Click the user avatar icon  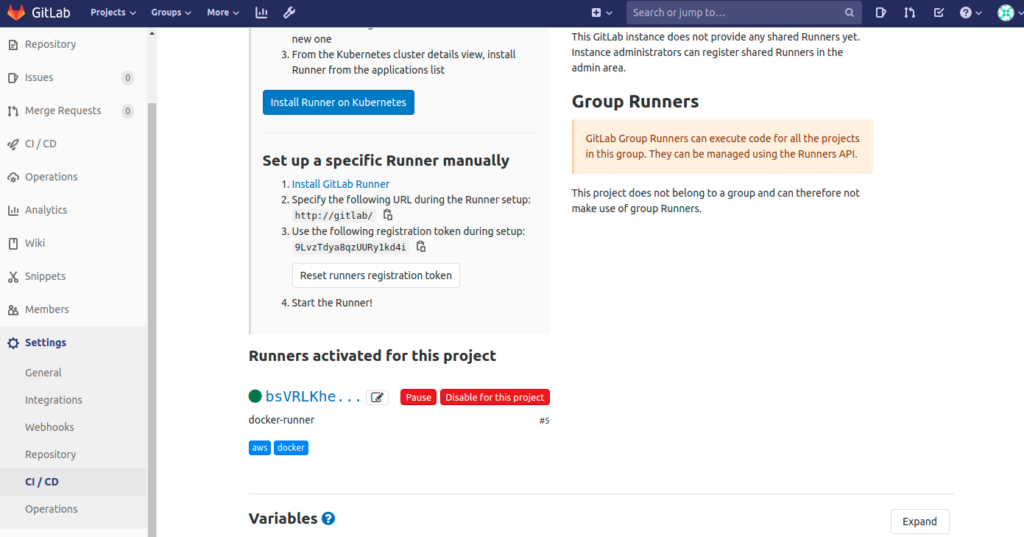click(1006, 12)
